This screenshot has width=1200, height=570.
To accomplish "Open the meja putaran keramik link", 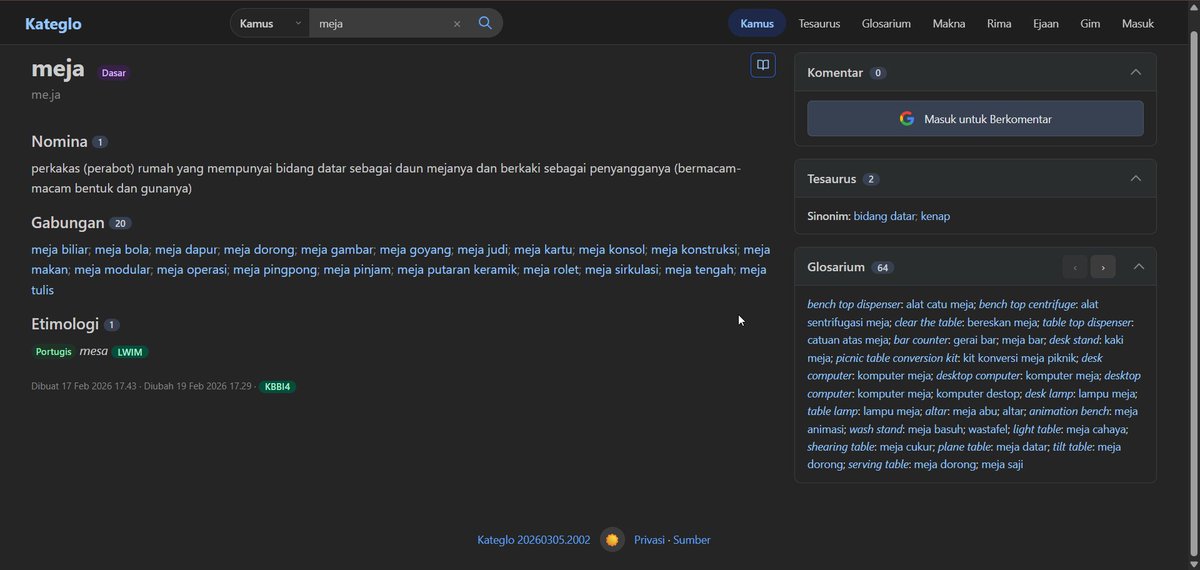I will coord(457,269).
